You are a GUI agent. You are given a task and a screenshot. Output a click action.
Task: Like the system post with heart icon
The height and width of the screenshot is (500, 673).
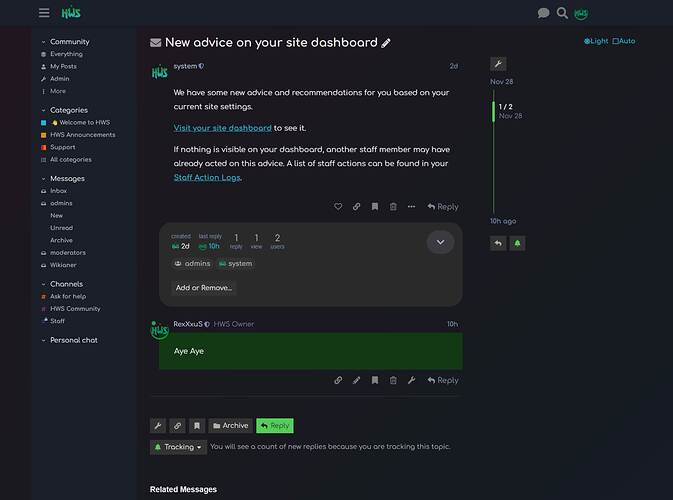point(338,207)
